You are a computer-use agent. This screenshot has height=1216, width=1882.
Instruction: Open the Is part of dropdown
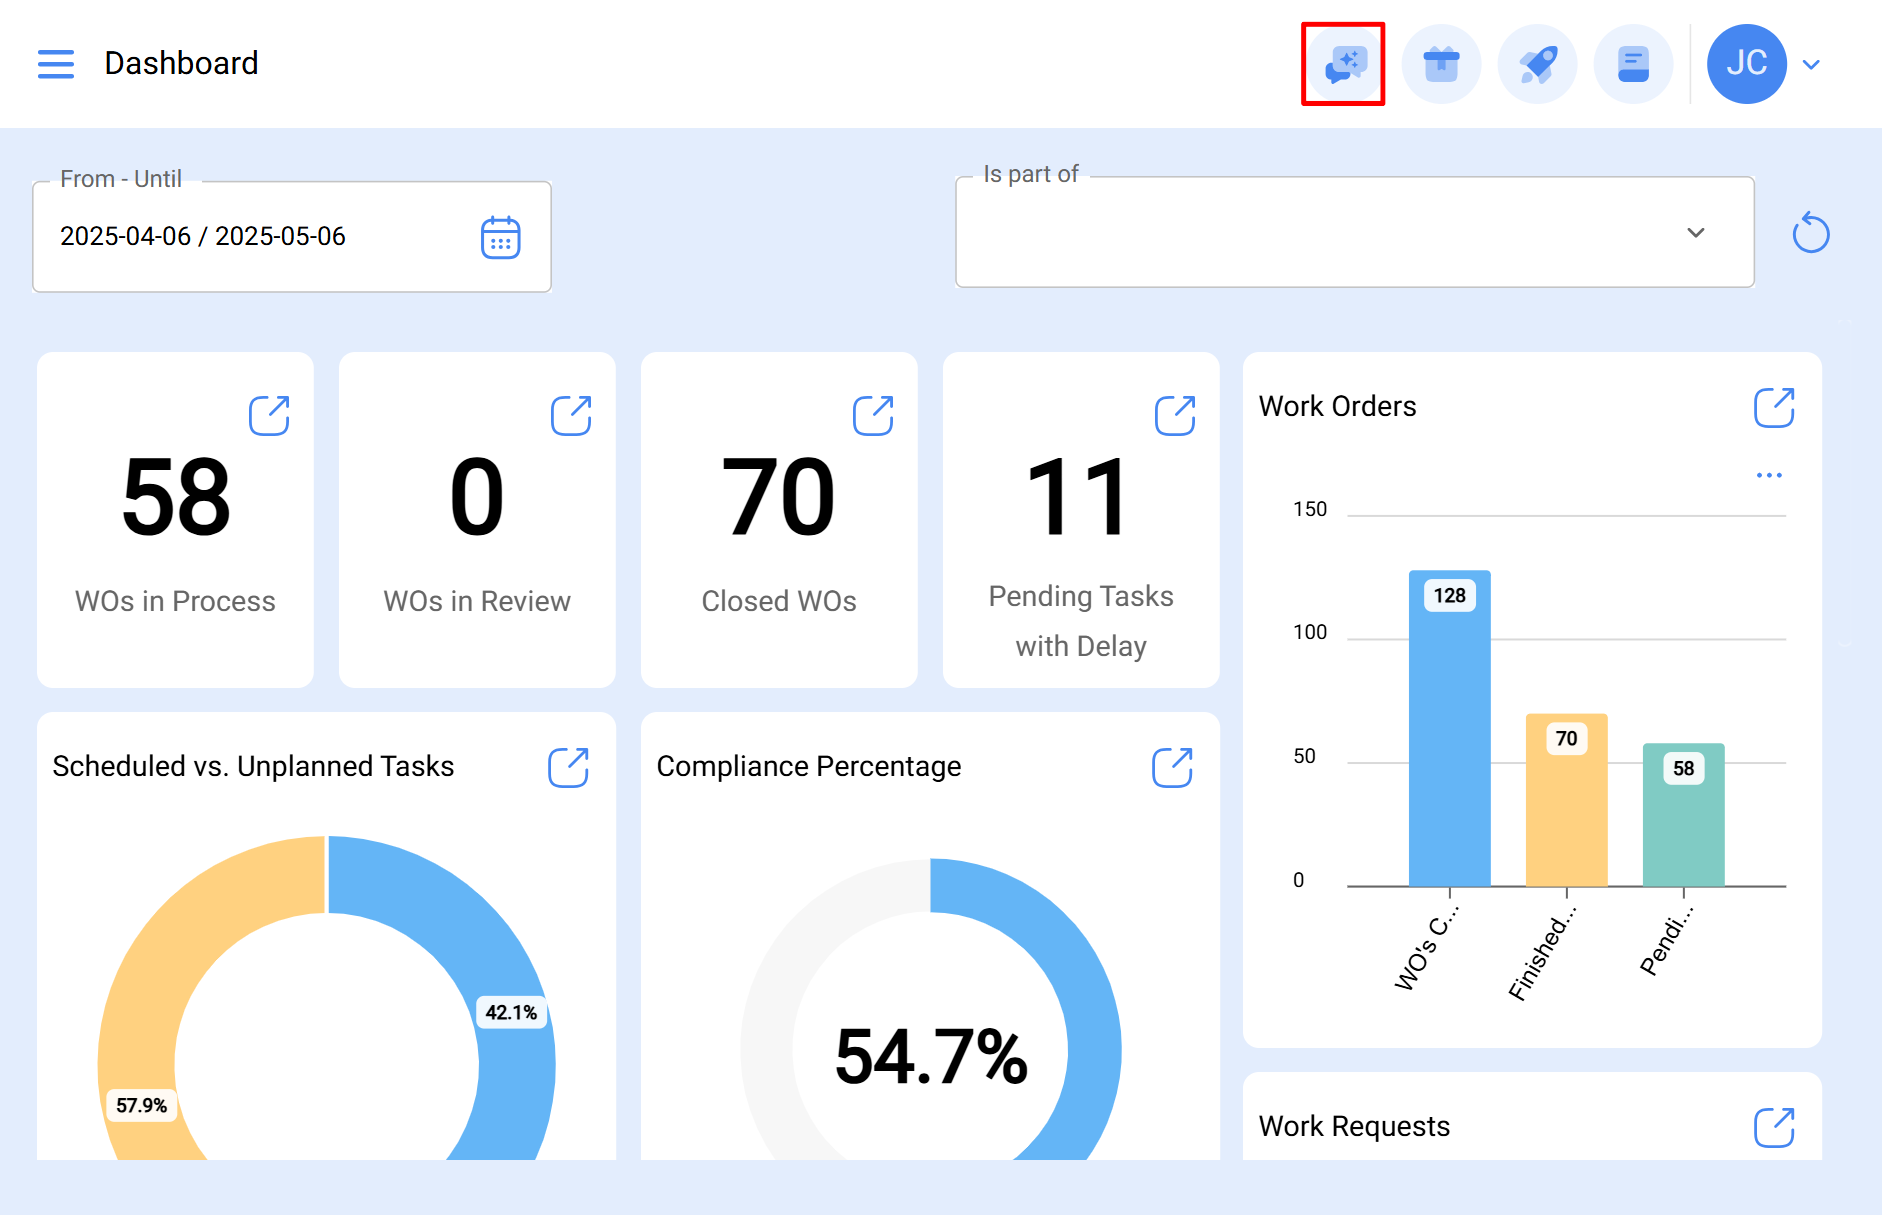(1354, 232)
